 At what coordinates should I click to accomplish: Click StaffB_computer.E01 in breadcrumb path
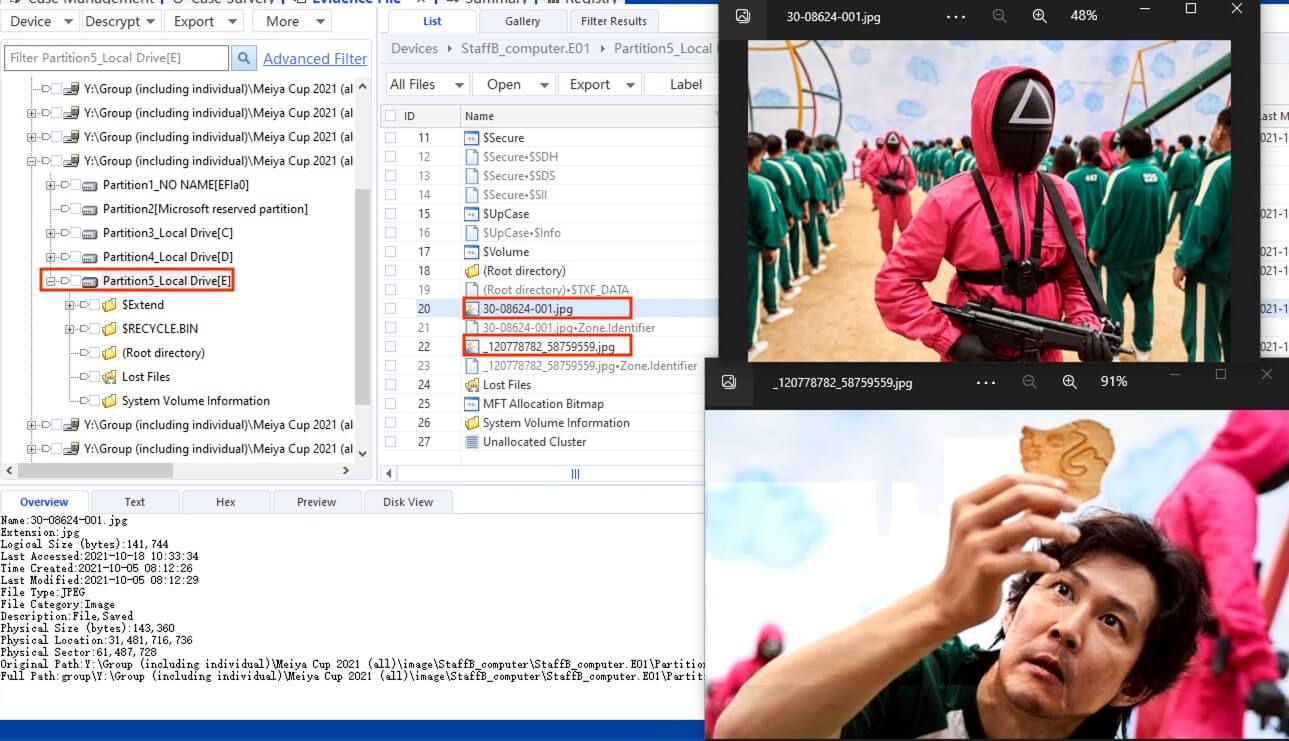(527, 48)
